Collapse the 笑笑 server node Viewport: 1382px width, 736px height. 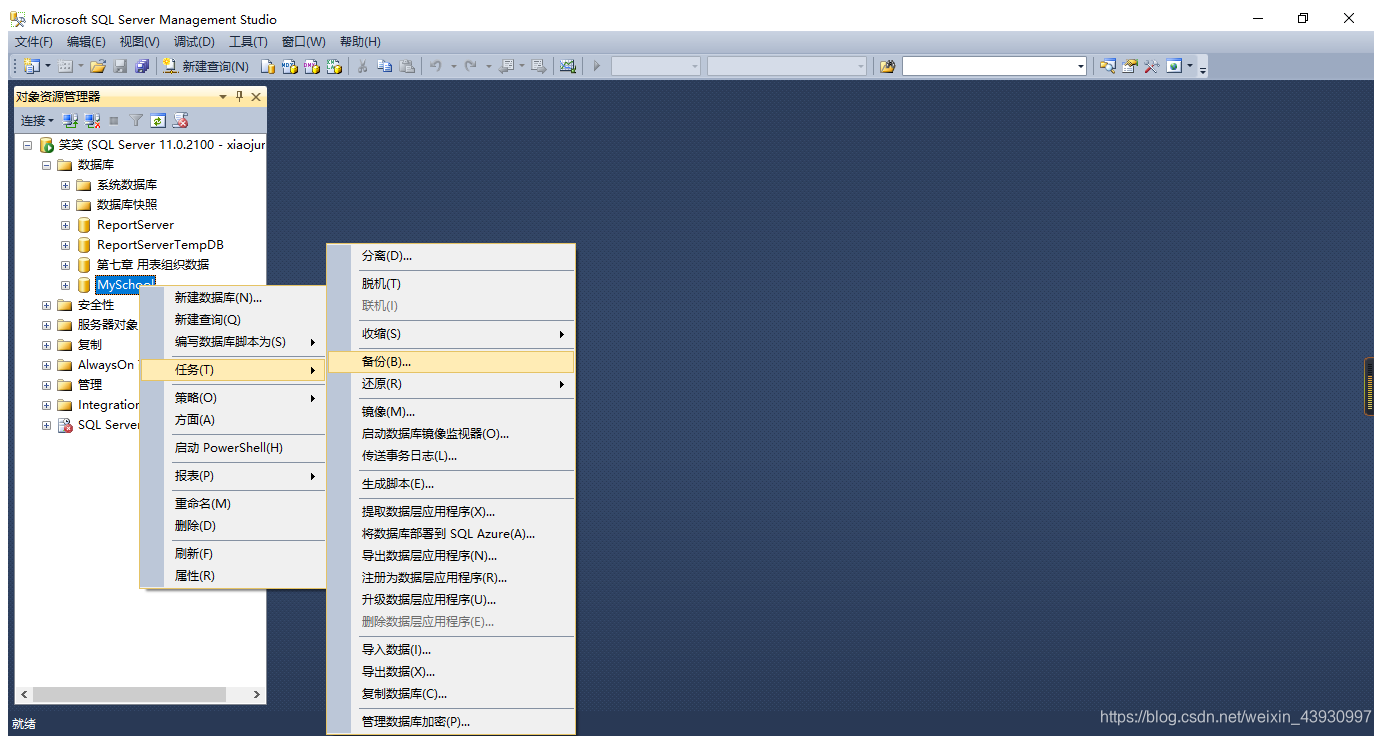coord(27,145)
